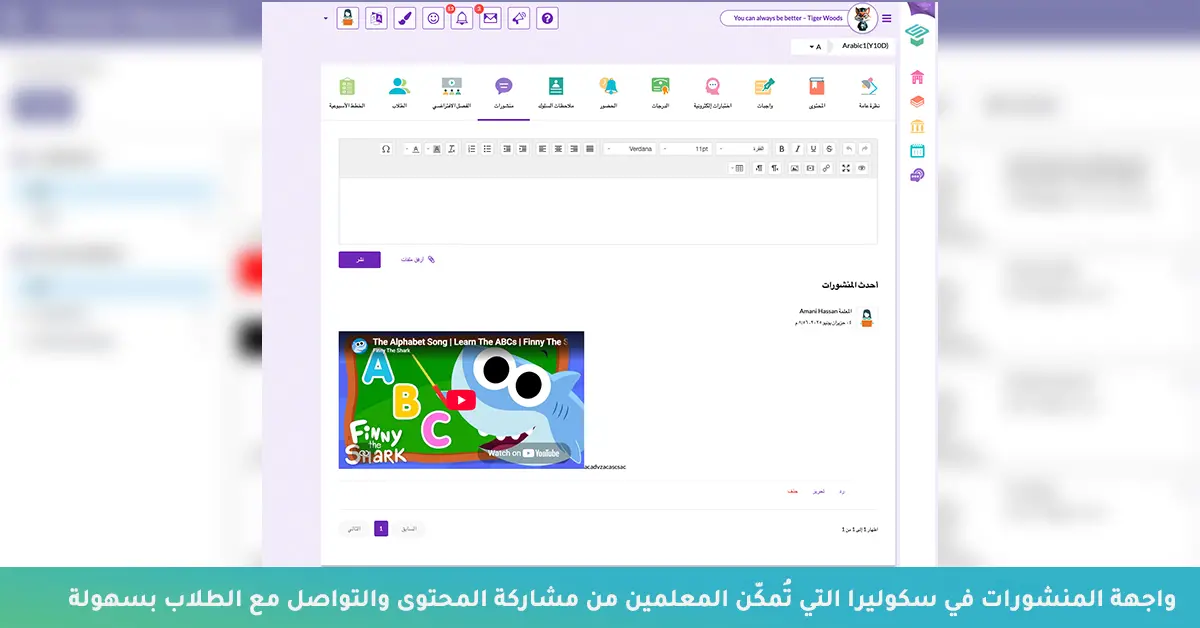Open the calendar icon in sidebar
Image resolution: width=1200 pixels, height=628 pixels.
[x=917, y=151]
